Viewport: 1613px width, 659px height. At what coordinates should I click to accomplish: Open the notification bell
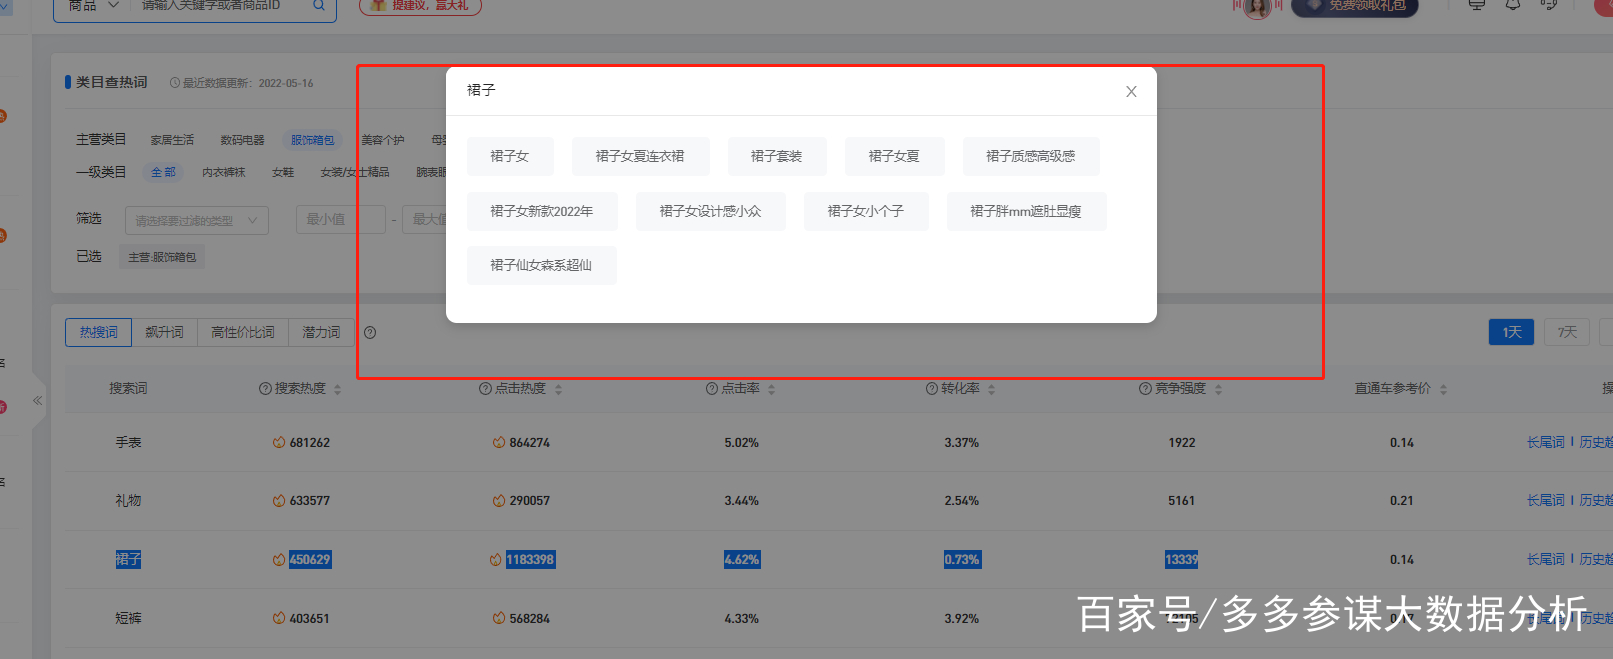coord(1513,5)
